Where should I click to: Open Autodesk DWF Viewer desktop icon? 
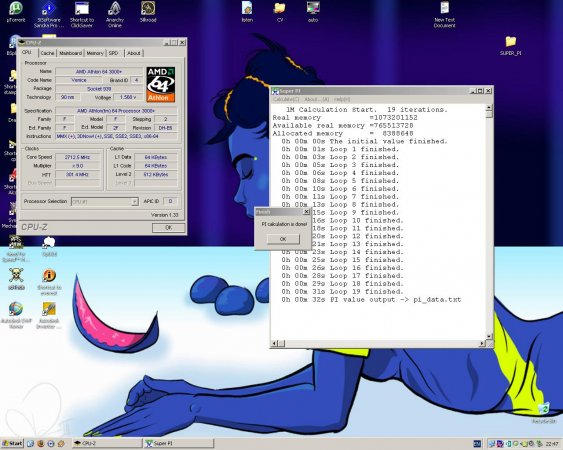pos(16,315)
